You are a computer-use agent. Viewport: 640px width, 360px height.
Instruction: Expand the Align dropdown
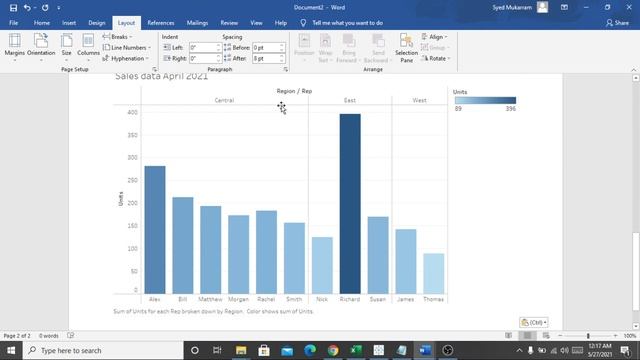434,37
